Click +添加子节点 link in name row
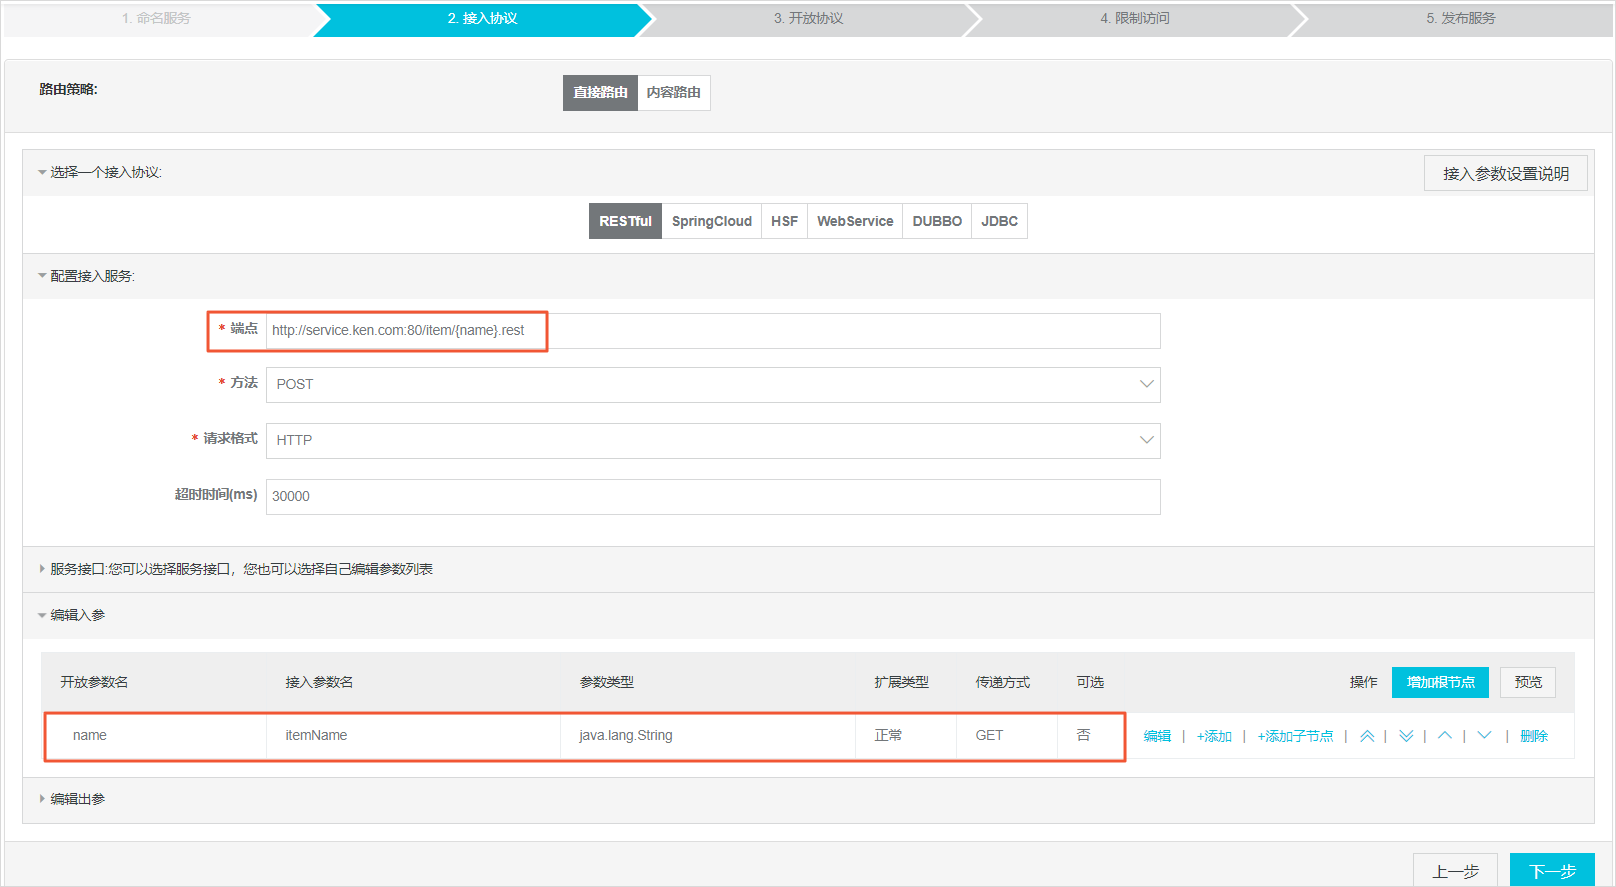 [x=1295, y=736]
